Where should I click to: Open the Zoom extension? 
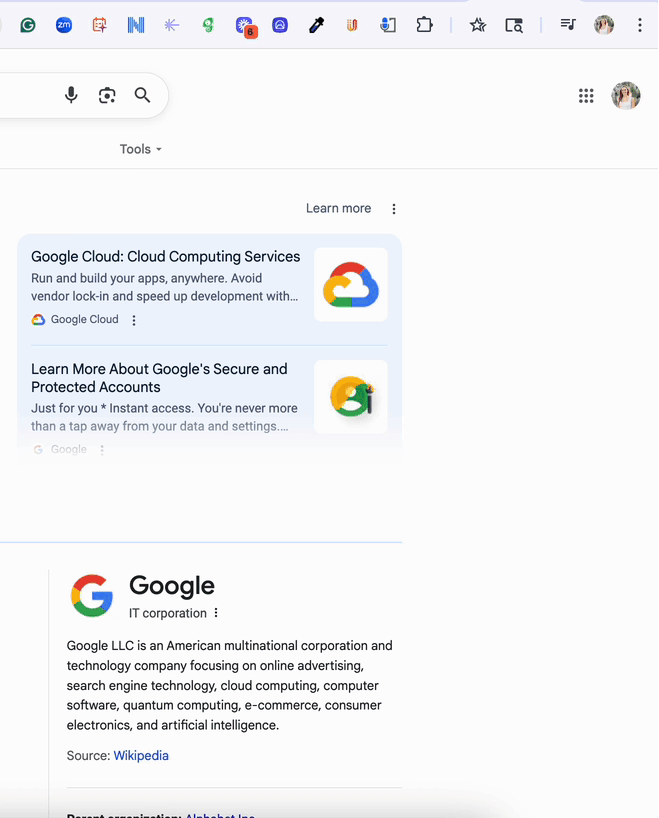click(x=64, y=25)
